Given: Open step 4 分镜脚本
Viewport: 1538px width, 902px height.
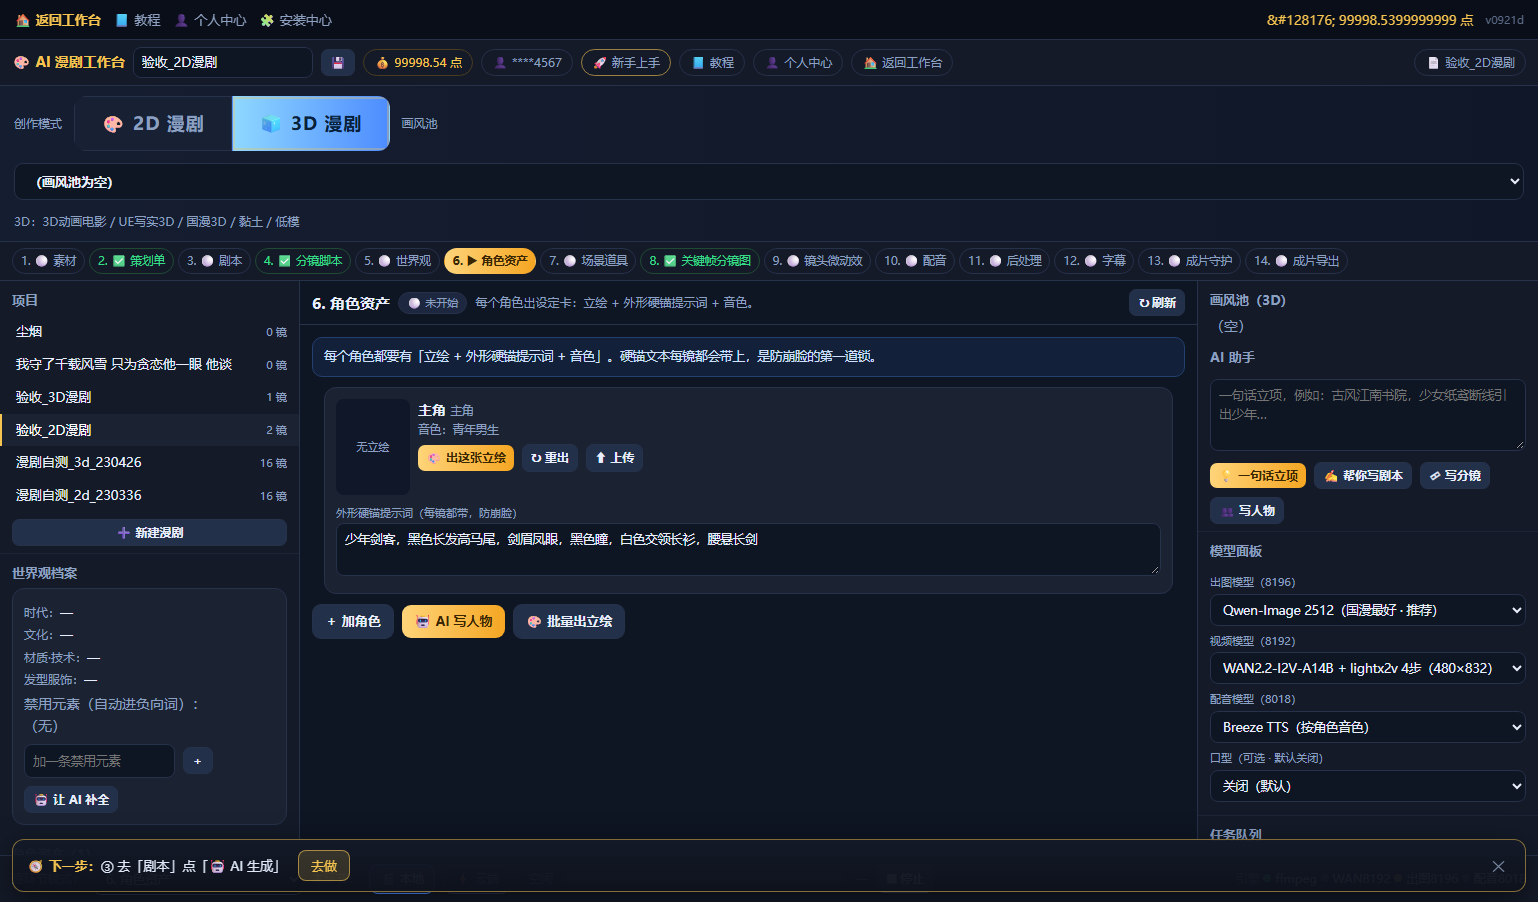Looking at the screenshot, I should tap(303, 261).
